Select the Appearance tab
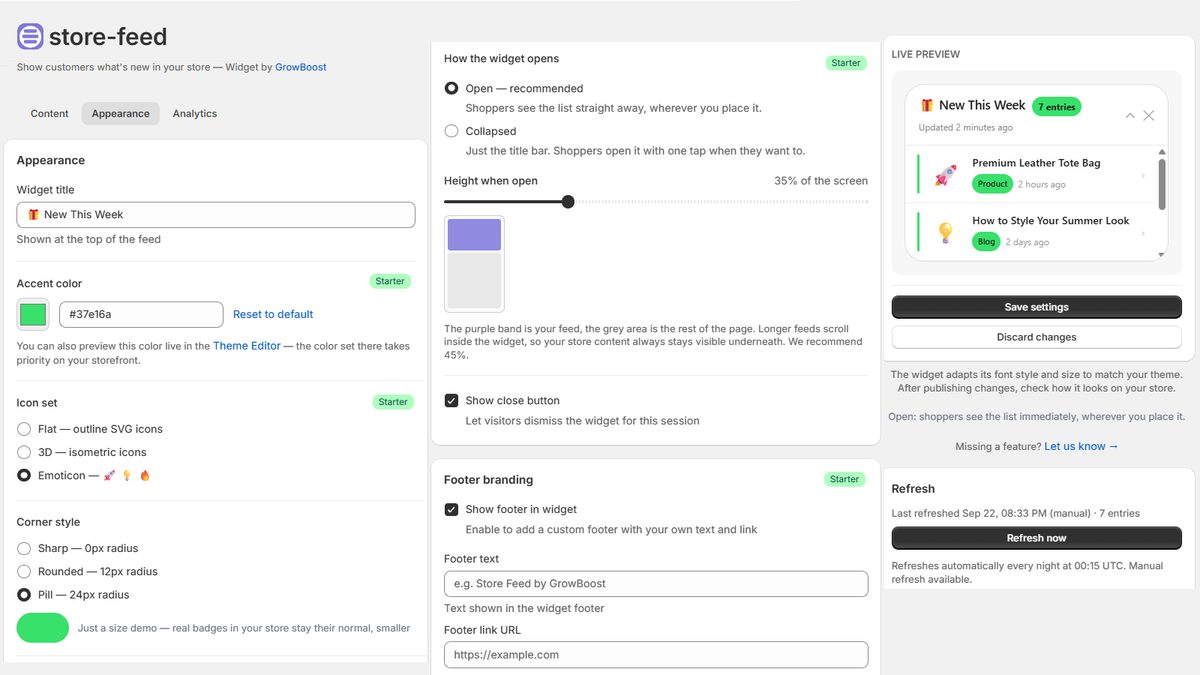Image resolution: width=1200 pixels, height=675 pixels. click(121, 113)
